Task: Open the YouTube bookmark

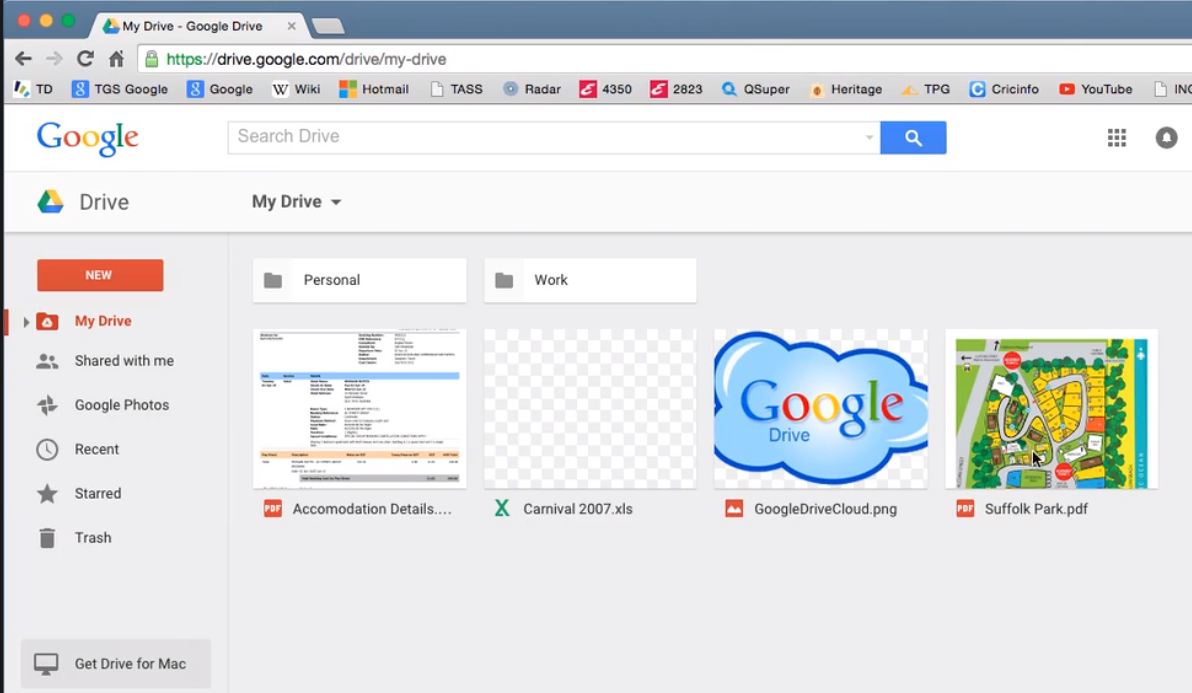Action: point(1095,89)
